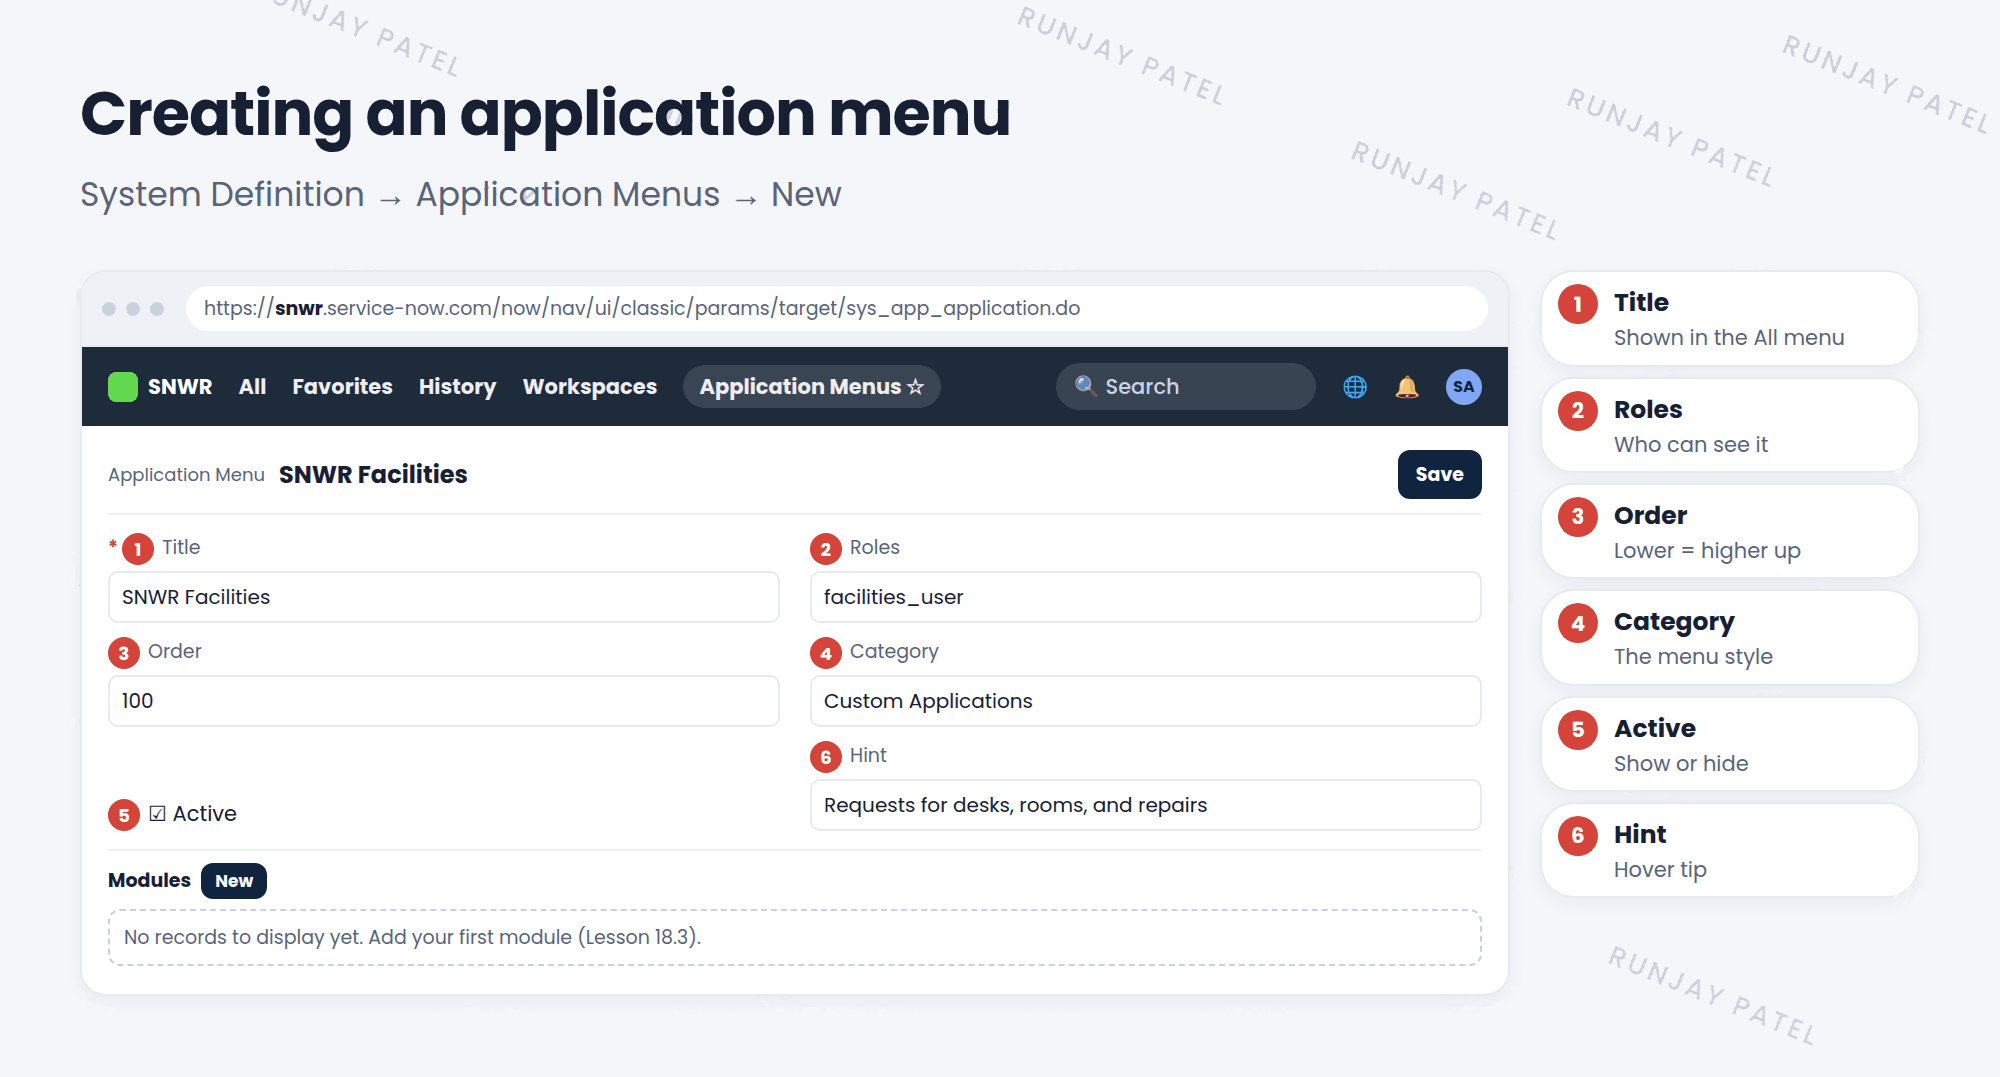Image resolution: width=2000 pixels, height=1077 pixels.
Task: Click the search magnifier icon
Action: click(x=1085, y=386)
